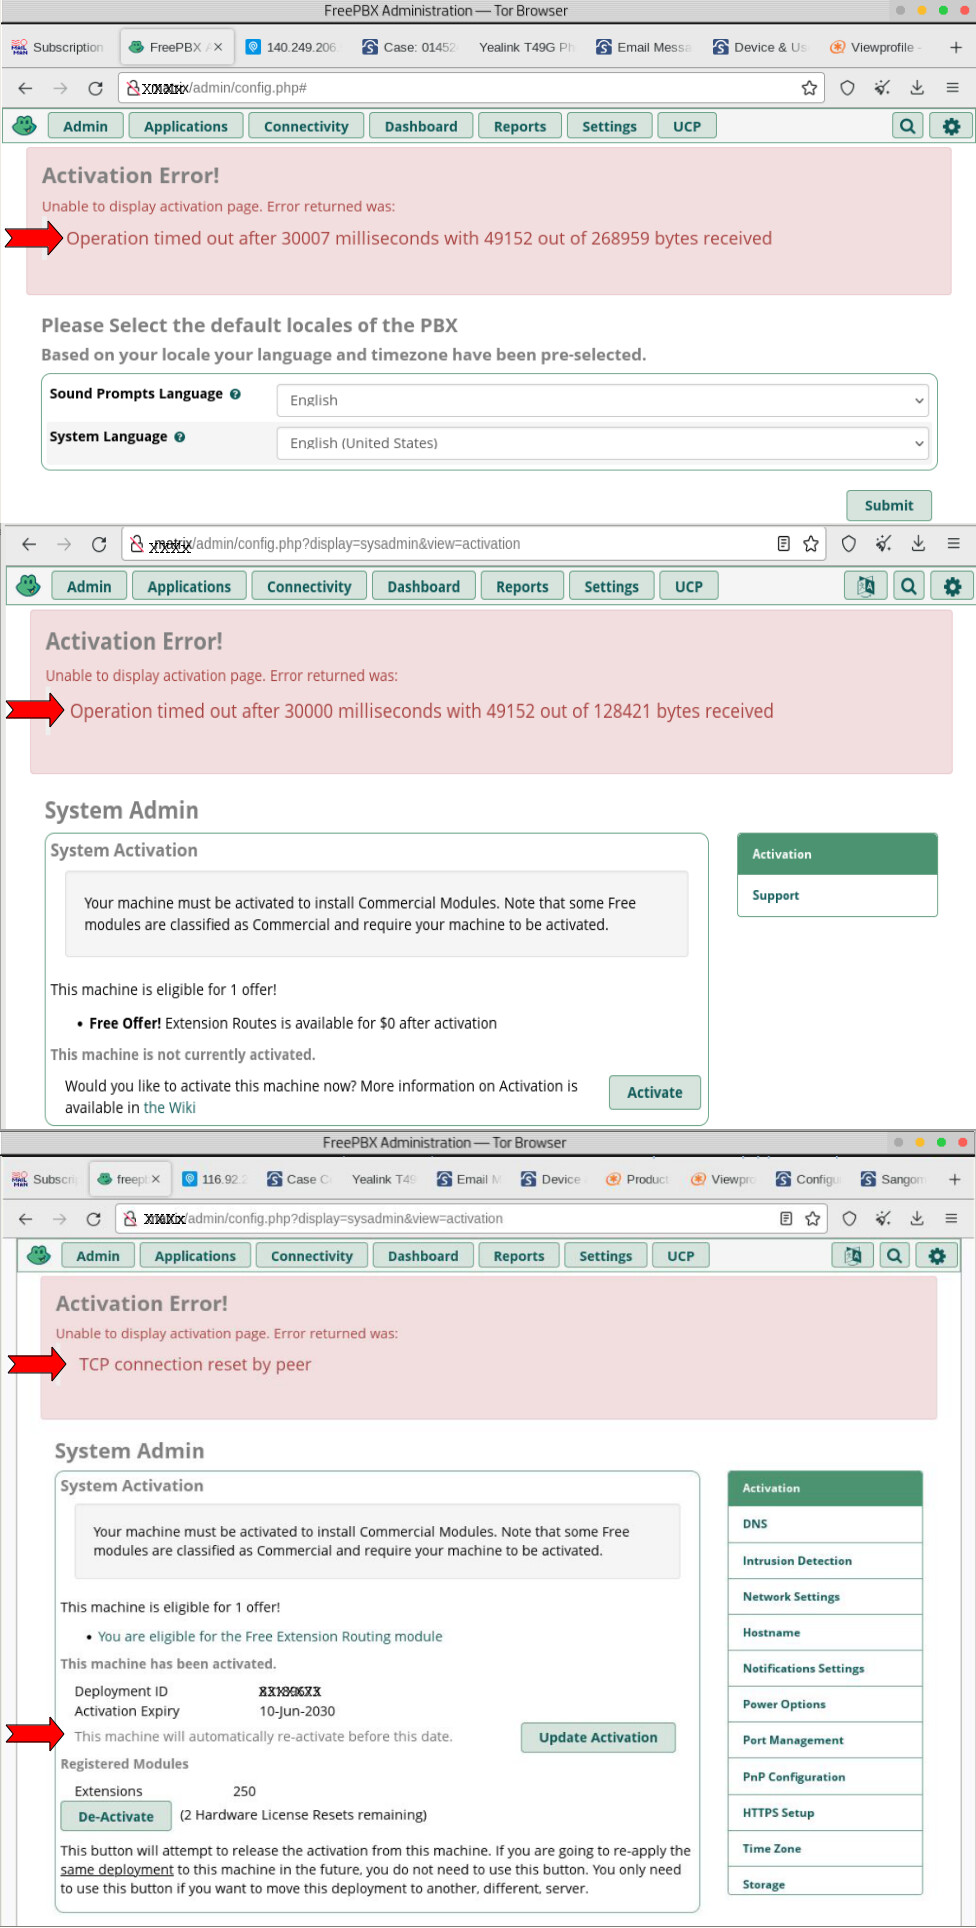Open PnP Configuration in the sidebar

pyautogui.click(x=825, y=1776)
